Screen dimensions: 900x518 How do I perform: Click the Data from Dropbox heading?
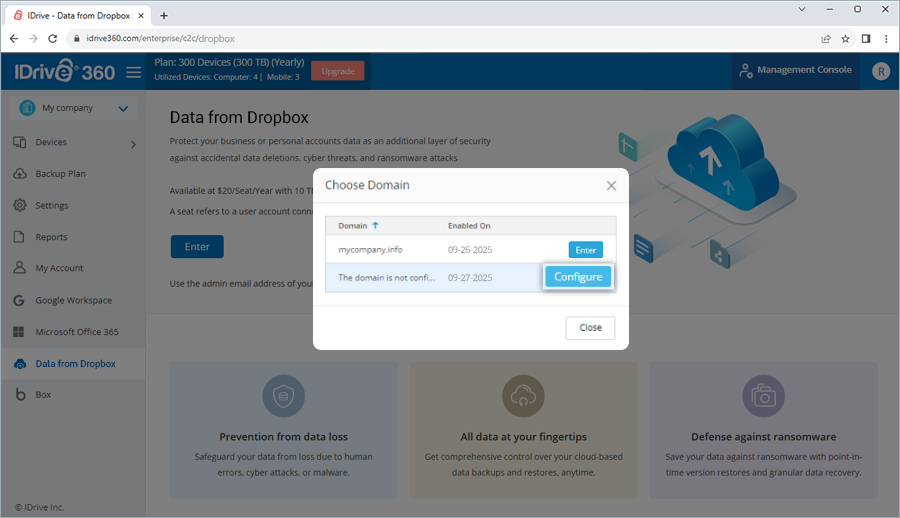tap(239, 118)
